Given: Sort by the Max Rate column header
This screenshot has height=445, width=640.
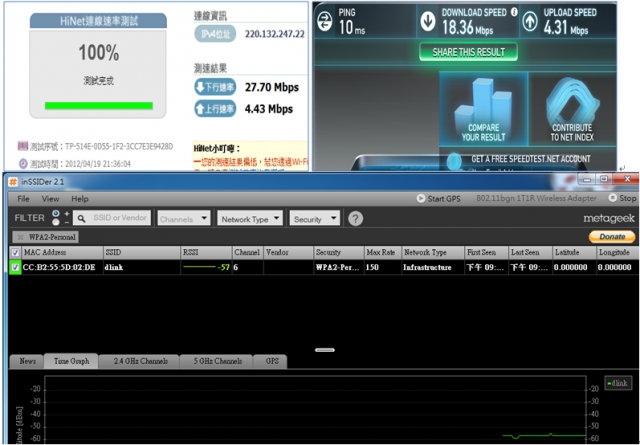Looking at the screenshot, I should pyautogui.click(x=382, y=252).
